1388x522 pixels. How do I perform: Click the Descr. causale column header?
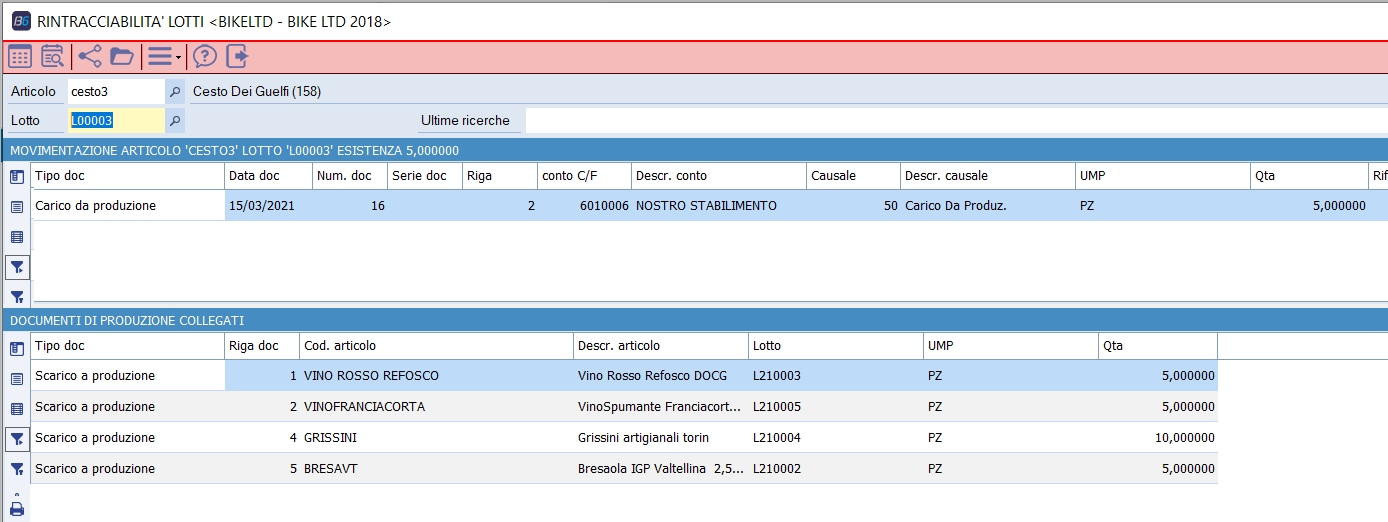[986, 176]
